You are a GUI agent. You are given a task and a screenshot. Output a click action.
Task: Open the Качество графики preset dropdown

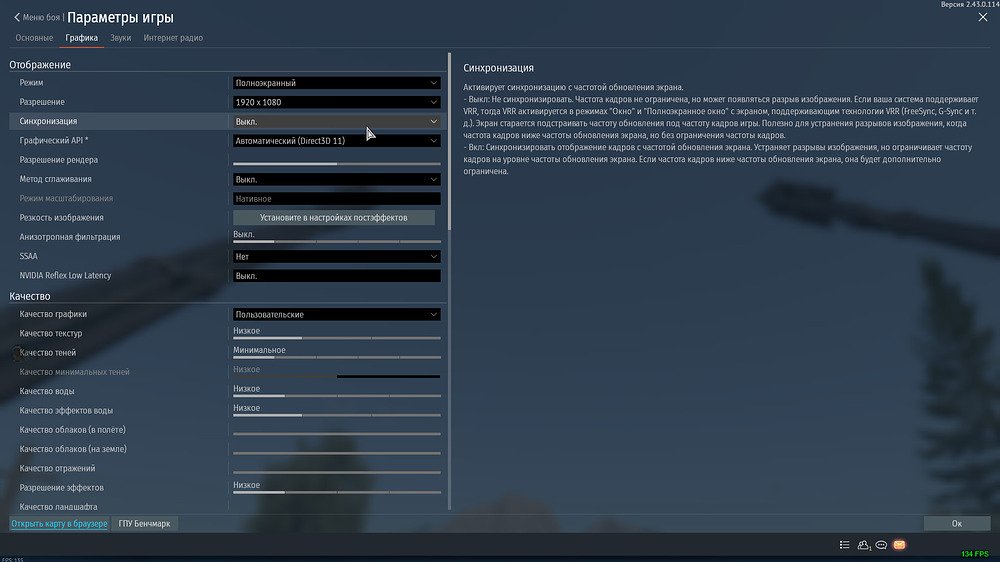(x=336, y=315)
